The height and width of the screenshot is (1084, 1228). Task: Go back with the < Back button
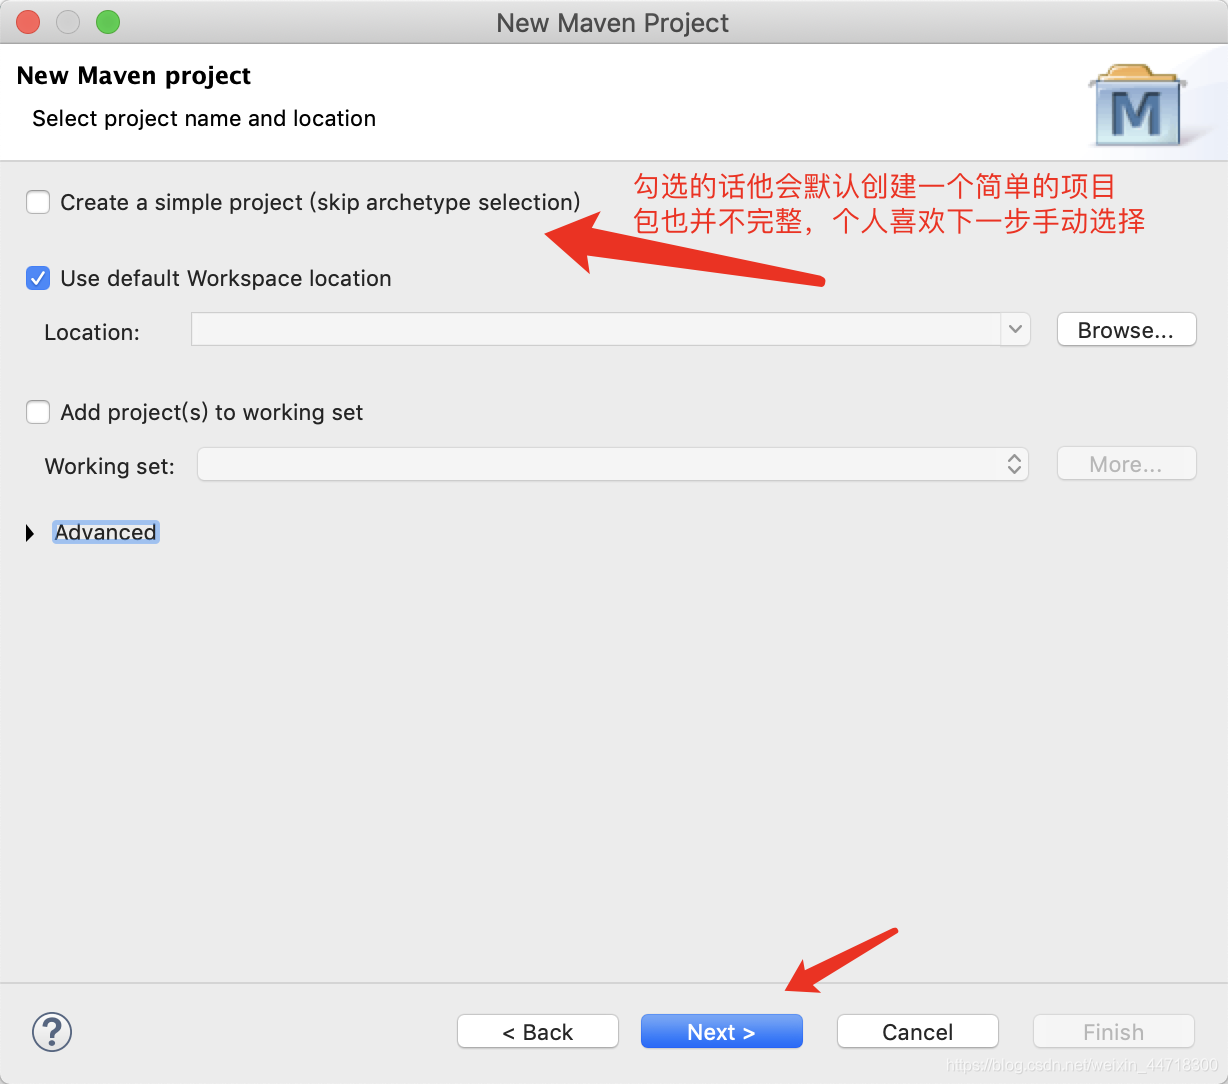coord(538,1032)
